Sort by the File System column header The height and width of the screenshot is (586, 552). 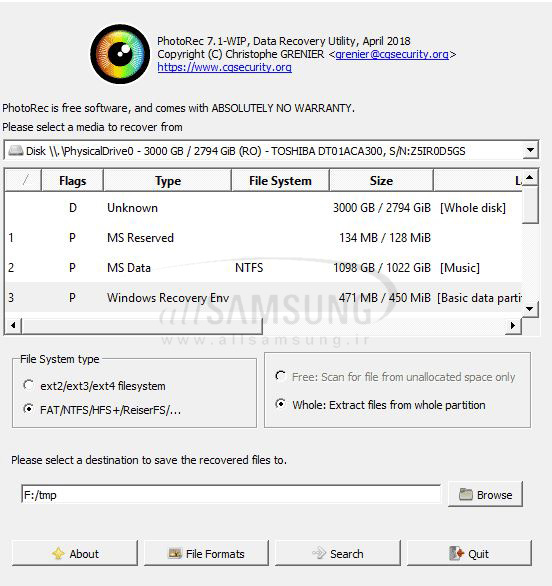point(280,181)
